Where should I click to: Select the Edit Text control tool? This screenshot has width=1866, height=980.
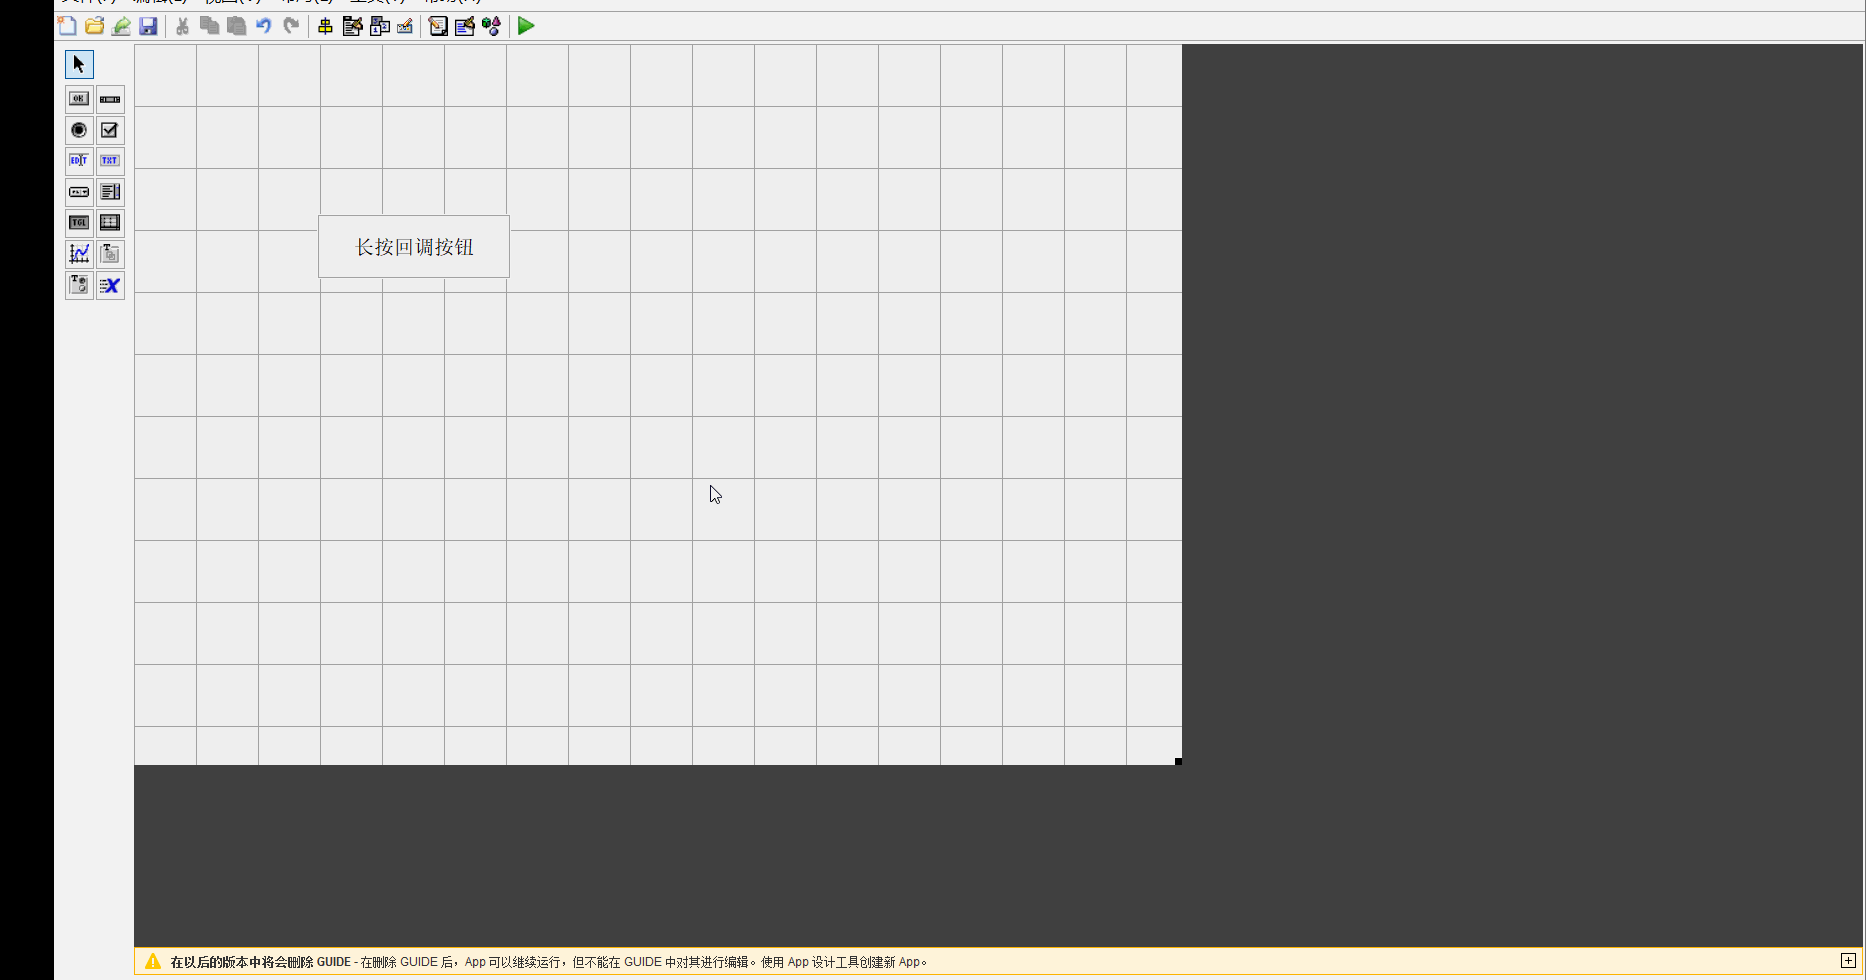coord(78,160)
